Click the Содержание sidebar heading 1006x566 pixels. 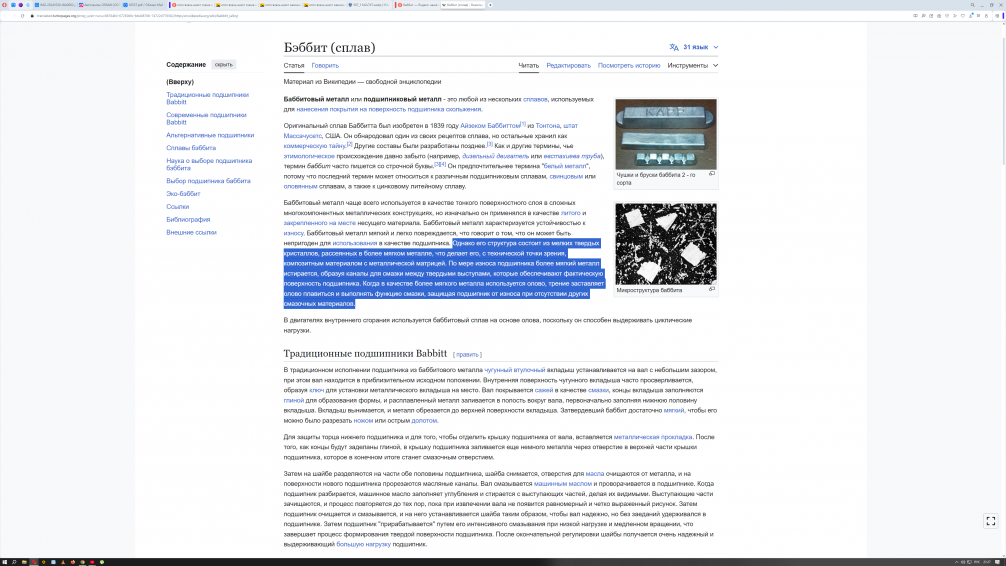[x=186, y=65]
